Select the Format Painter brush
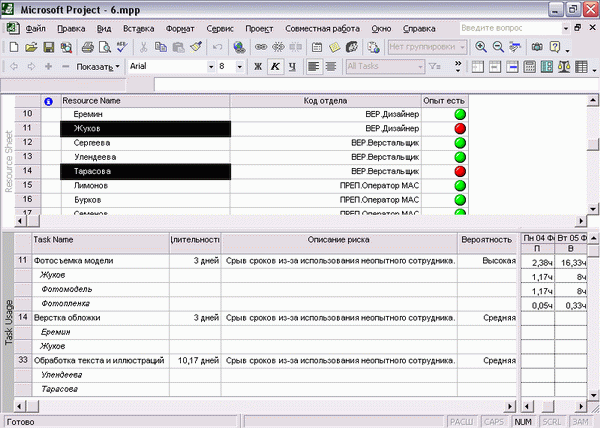The width and height of the screenshot is (600, 428). coord(196,47)
